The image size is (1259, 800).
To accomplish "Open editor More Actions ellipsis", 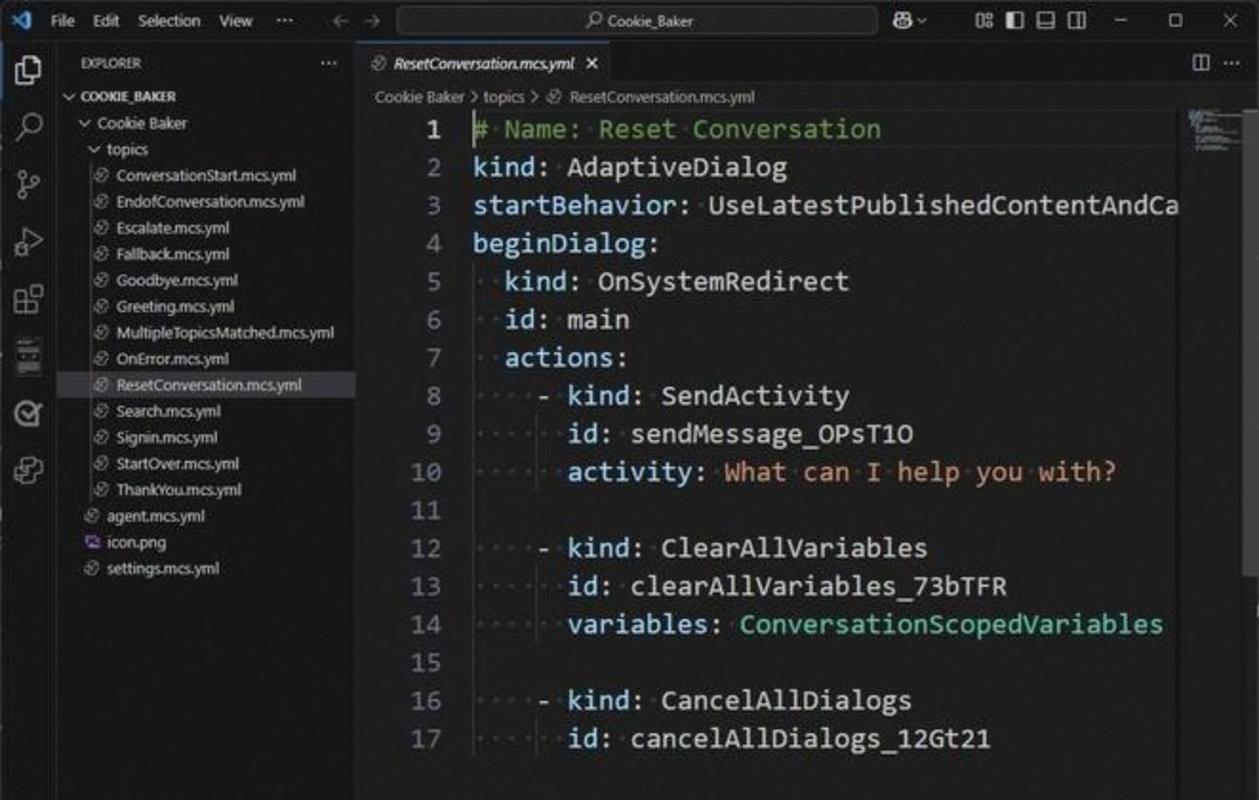I will [1233, 63].
